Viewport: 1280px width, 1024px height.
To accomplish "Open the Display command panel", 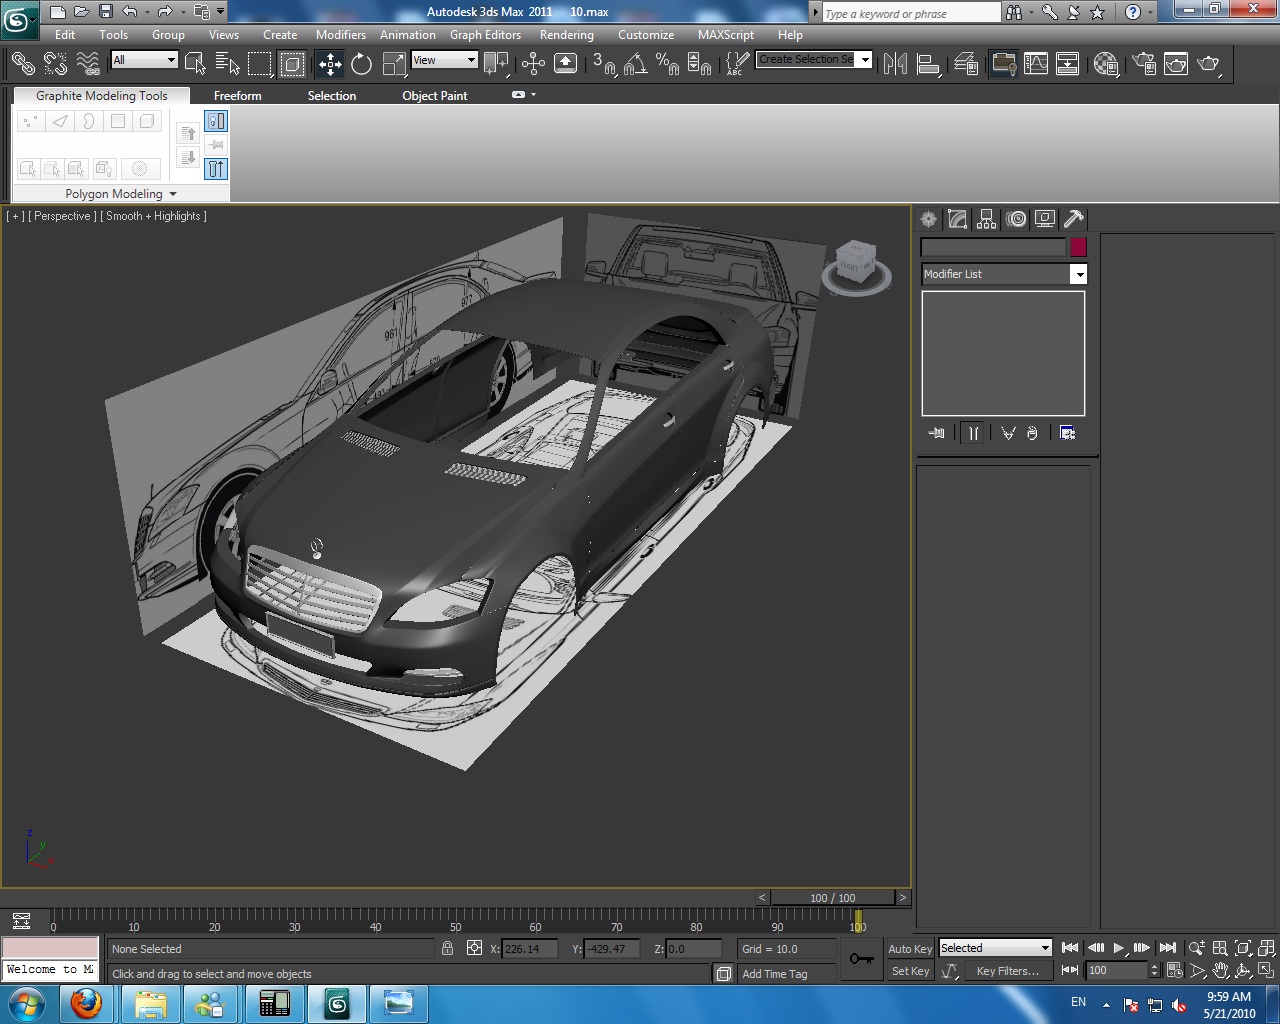I will click(1045, 219).
